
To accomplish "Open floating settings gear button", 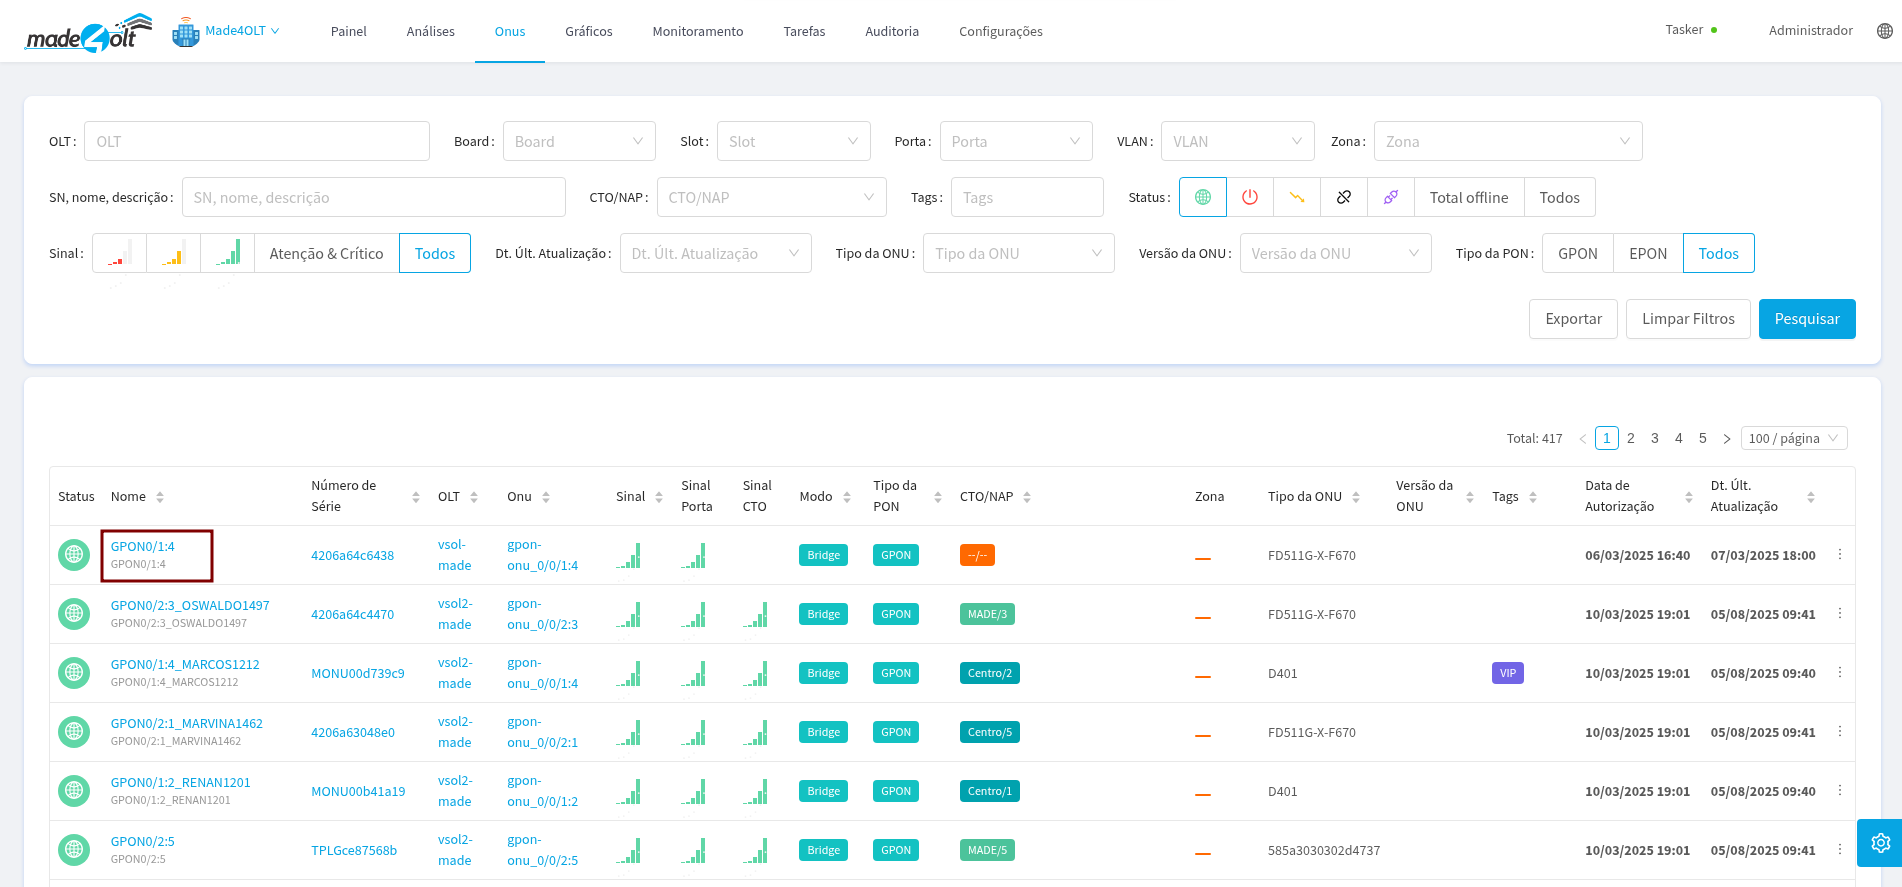I will pos(1880,843).
